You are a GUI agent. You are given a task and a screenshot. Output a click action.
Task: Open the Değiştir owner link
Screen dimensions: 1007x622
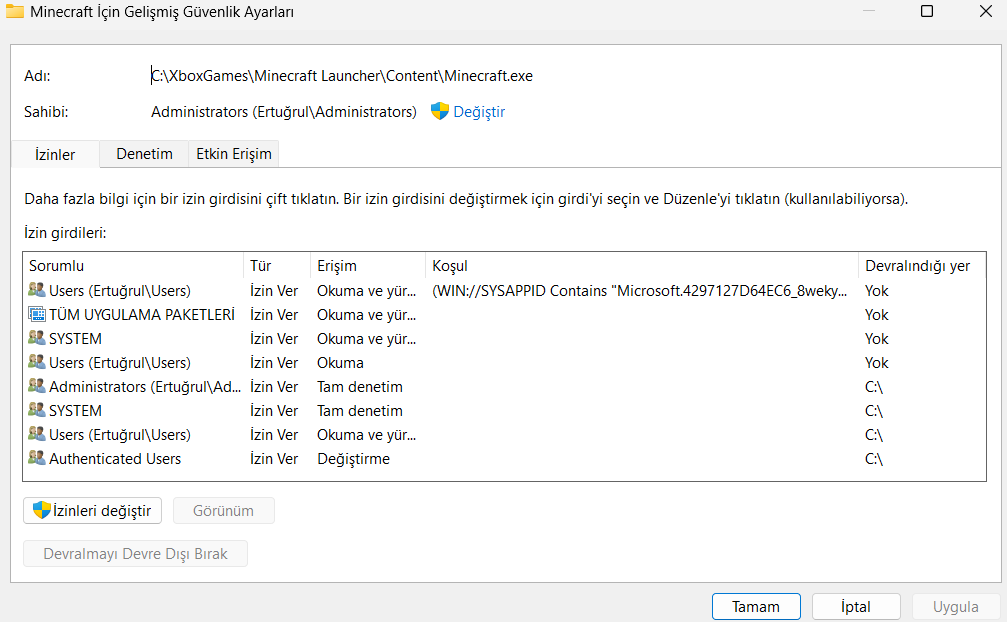tap(479, 112)
